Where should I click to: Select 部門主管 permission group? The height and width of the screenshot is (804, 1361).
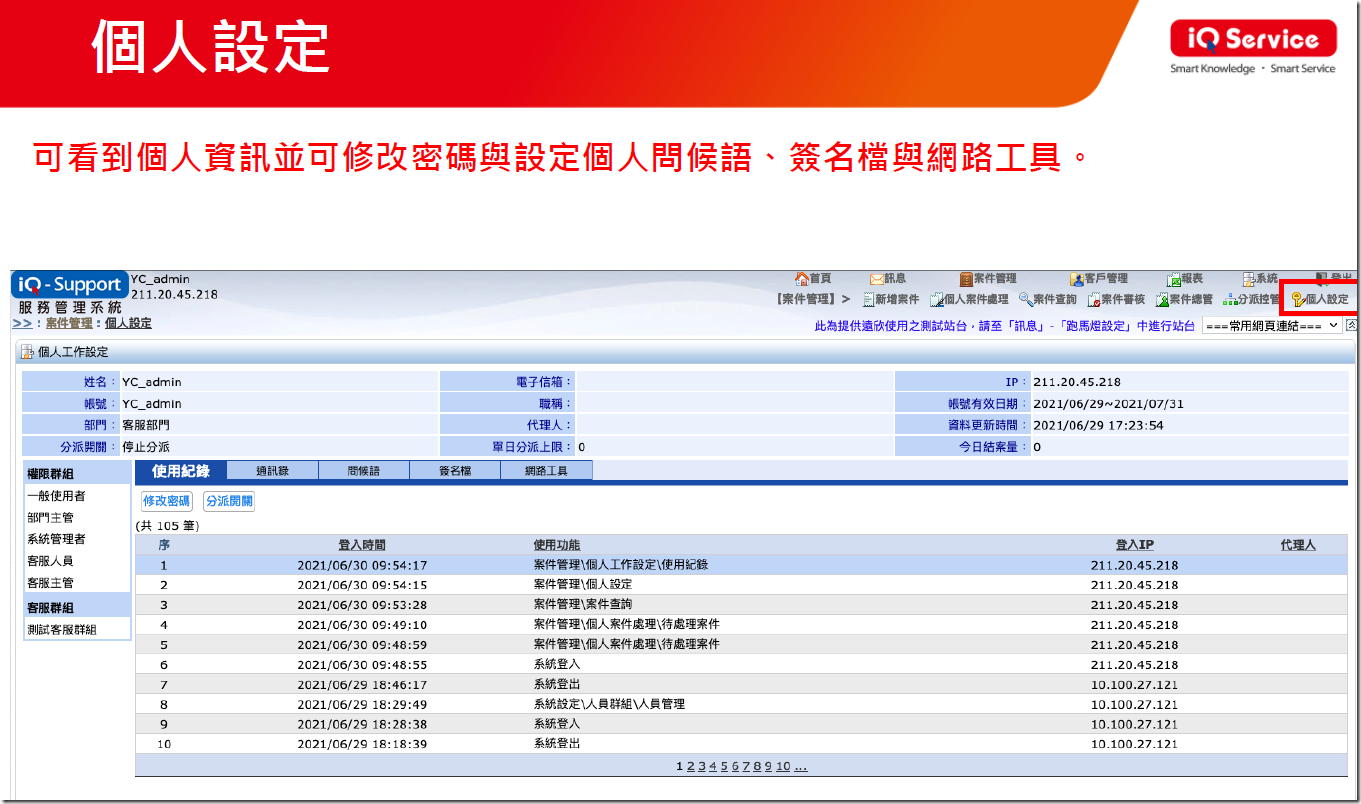point(50,518)
